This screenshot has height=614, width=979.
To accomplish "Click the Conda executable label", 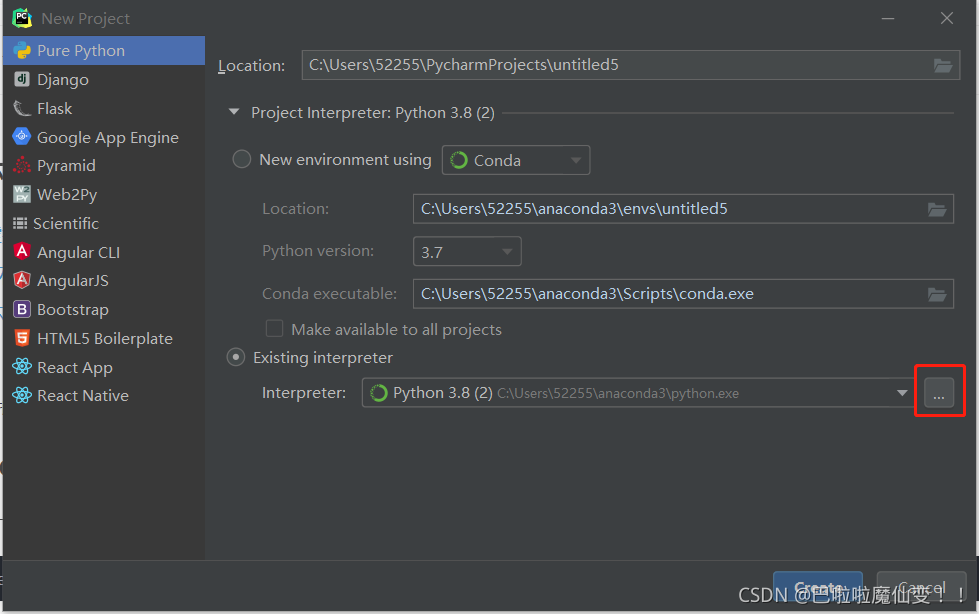I will tap(329, 294).
